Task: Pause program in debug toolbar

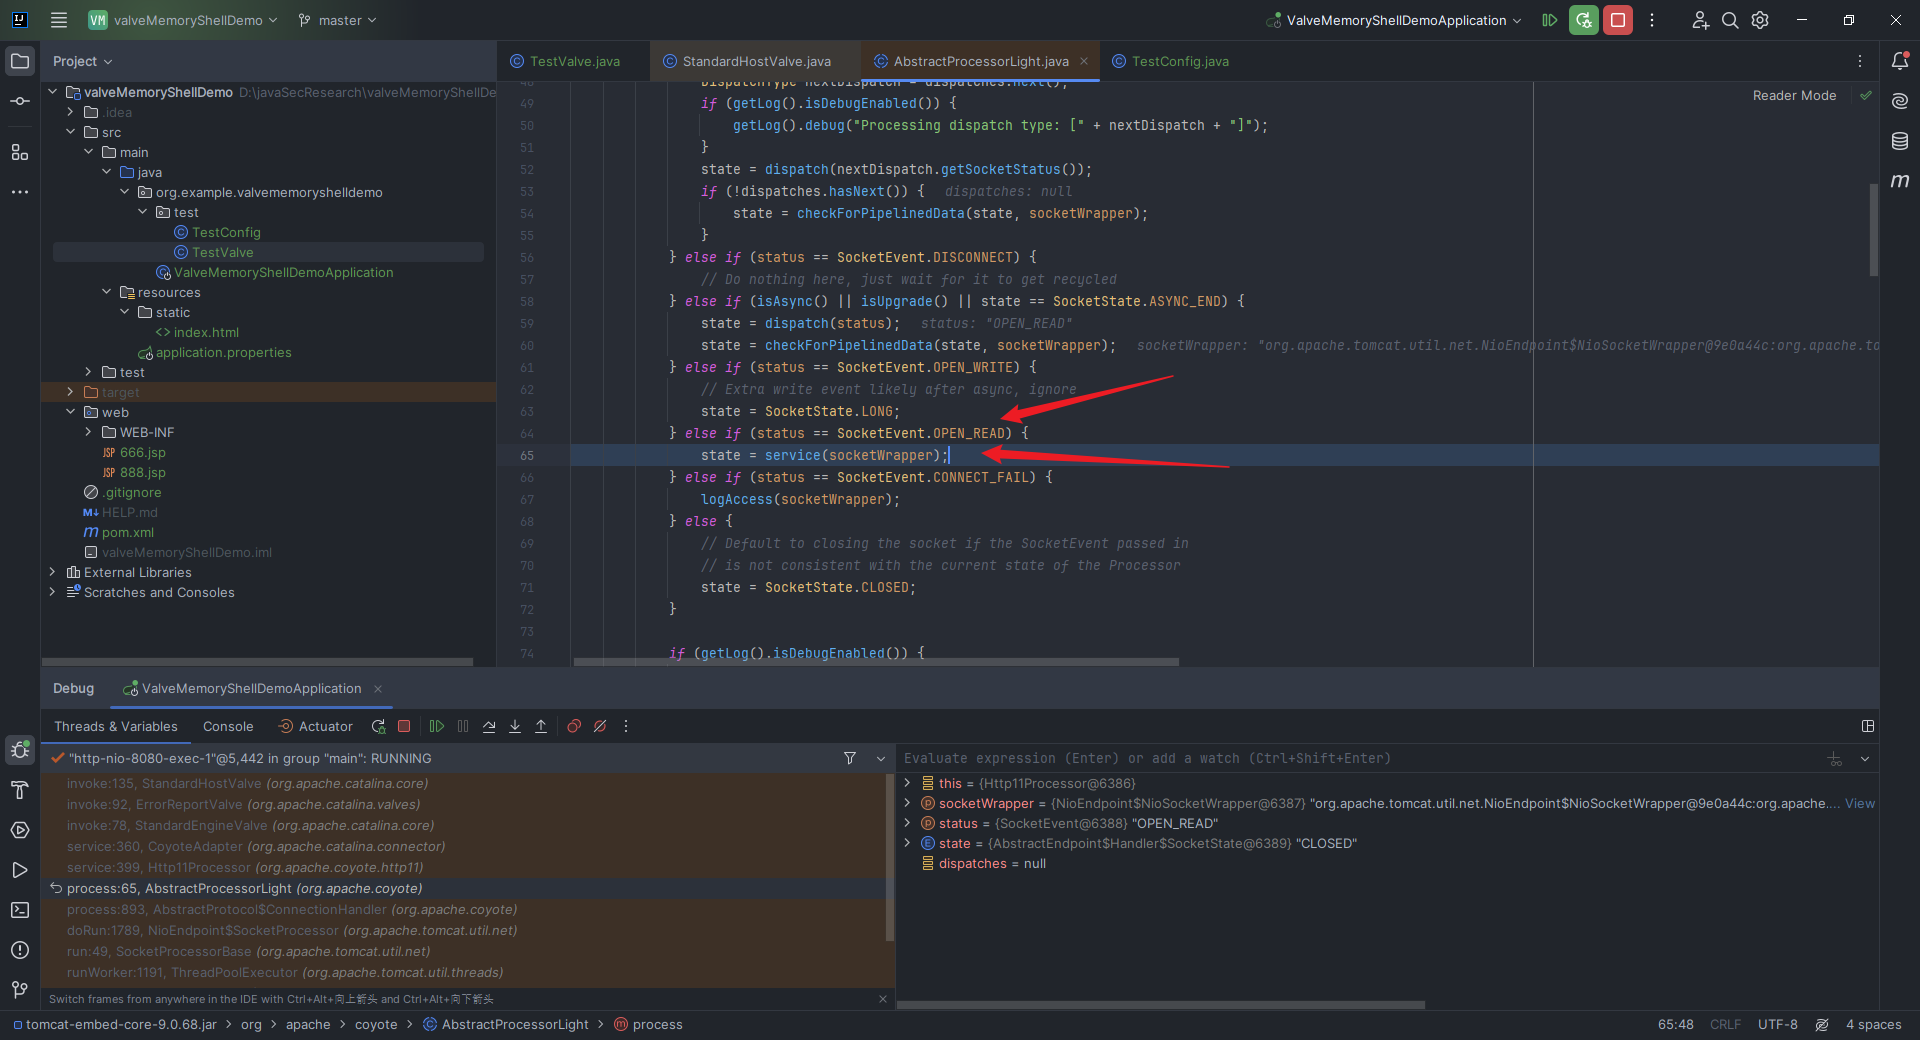Action: pyautogui.click(x=463, y=727)
